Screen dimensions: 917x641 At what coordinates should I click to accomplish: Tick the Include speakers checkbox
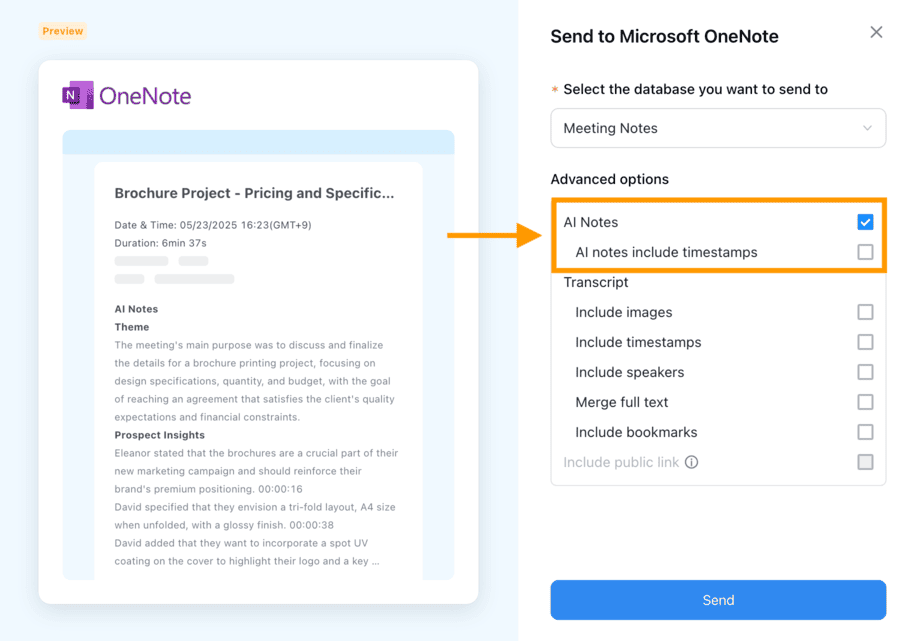pyautogui.click(x=865, y=372)
